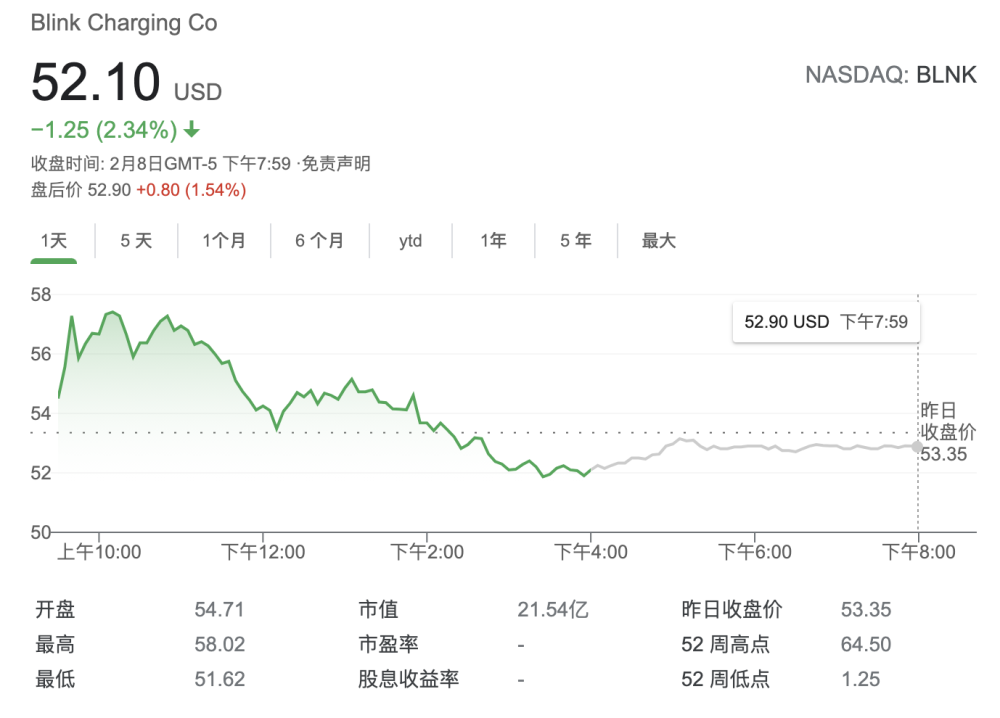Image resolution: width=1000 pixels, height=718 pixels.
Task: Open the 6 个月 chart range
Action: [319, 241]
